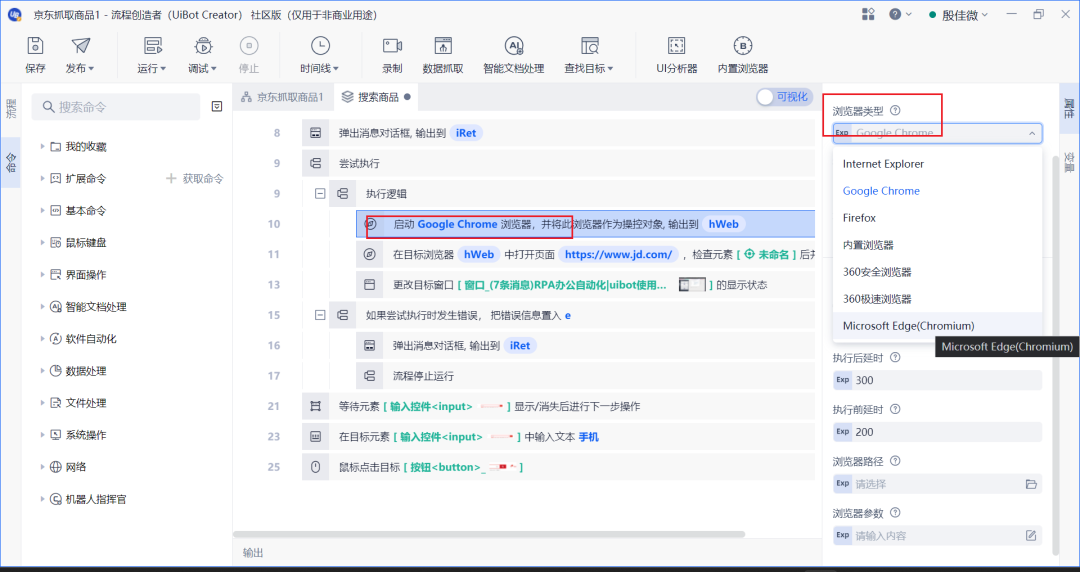Click the Exp button beside 执行前延时 value
Viewport: 1080px width, 572px height.
pos(842,431)
